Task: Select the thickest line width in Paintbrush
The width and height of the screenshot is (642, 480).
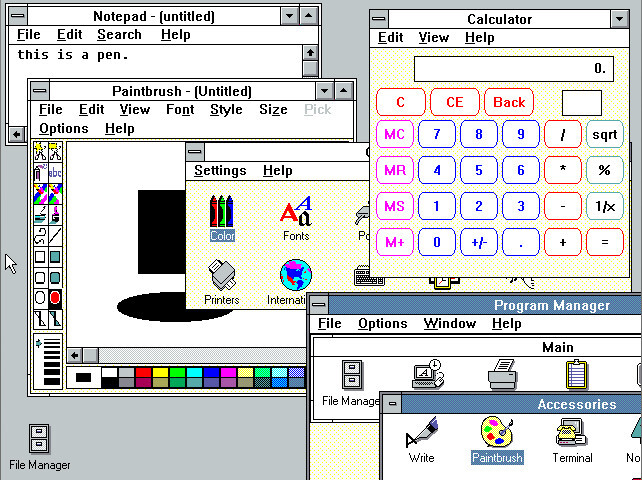Action: click(x=52, y=381)
